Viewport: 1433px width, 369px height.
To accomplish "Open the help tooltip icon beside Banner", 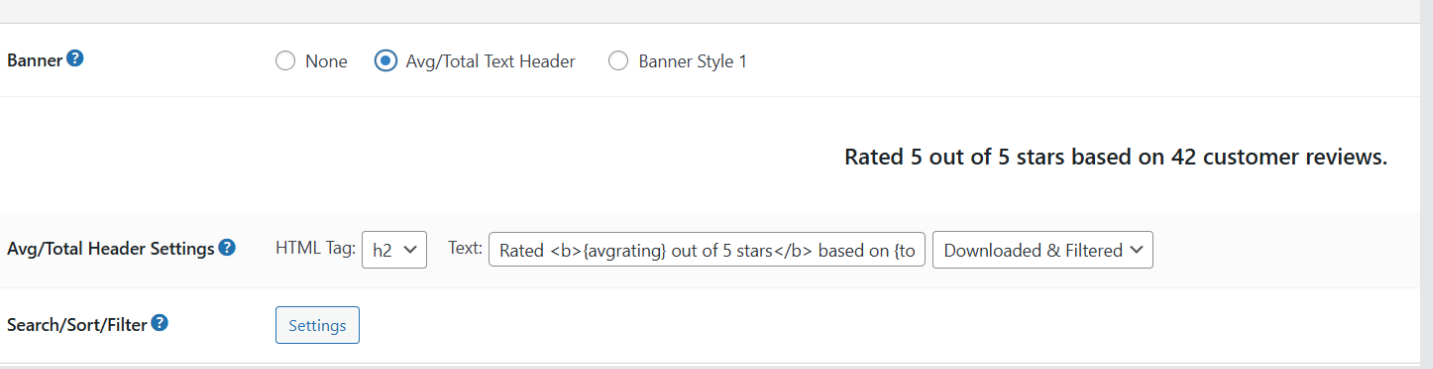I will (75, 59).
